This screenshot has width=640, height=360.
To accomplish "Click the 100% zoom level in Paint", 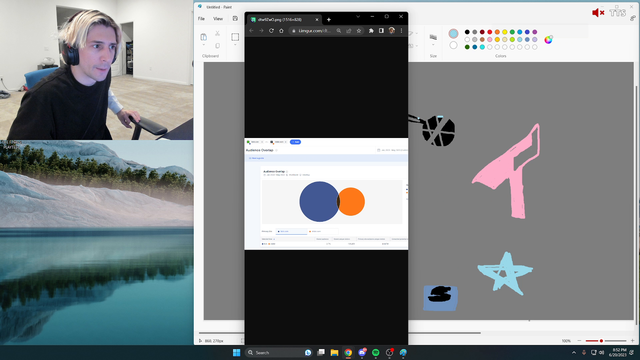I will (566, 341).
